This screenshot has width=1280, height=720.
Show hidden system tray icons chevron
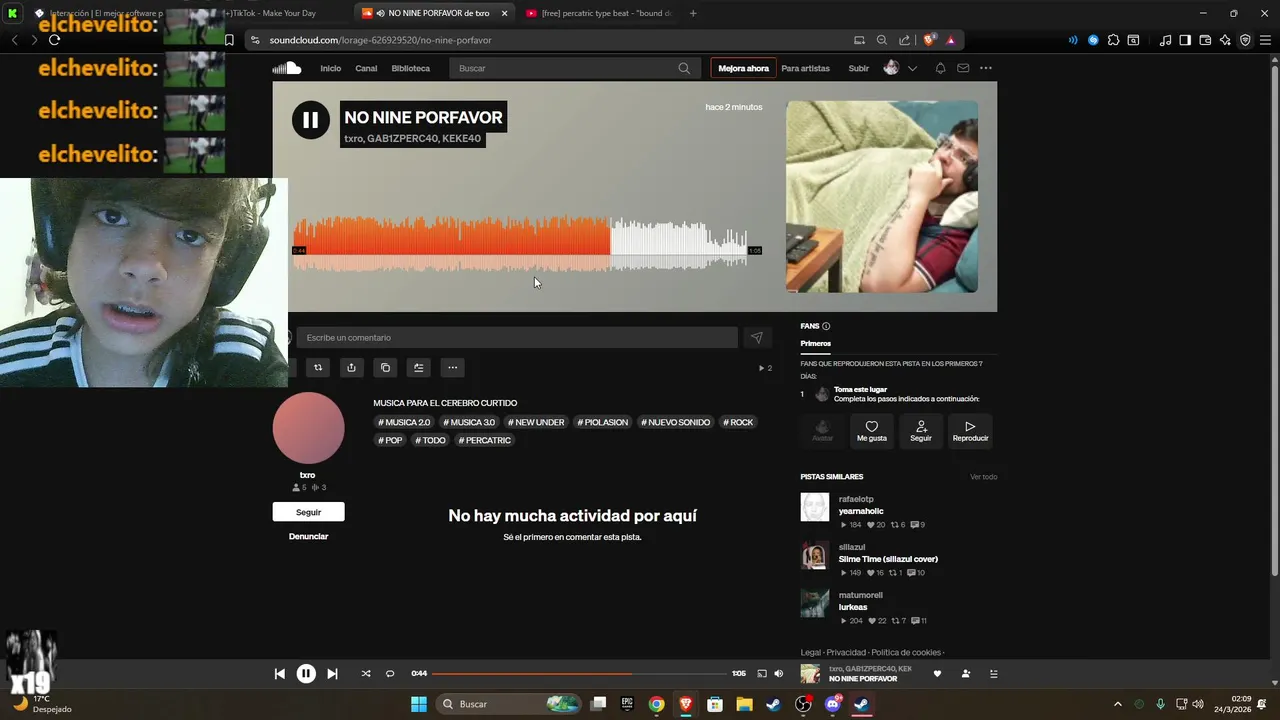point(1120,704)
